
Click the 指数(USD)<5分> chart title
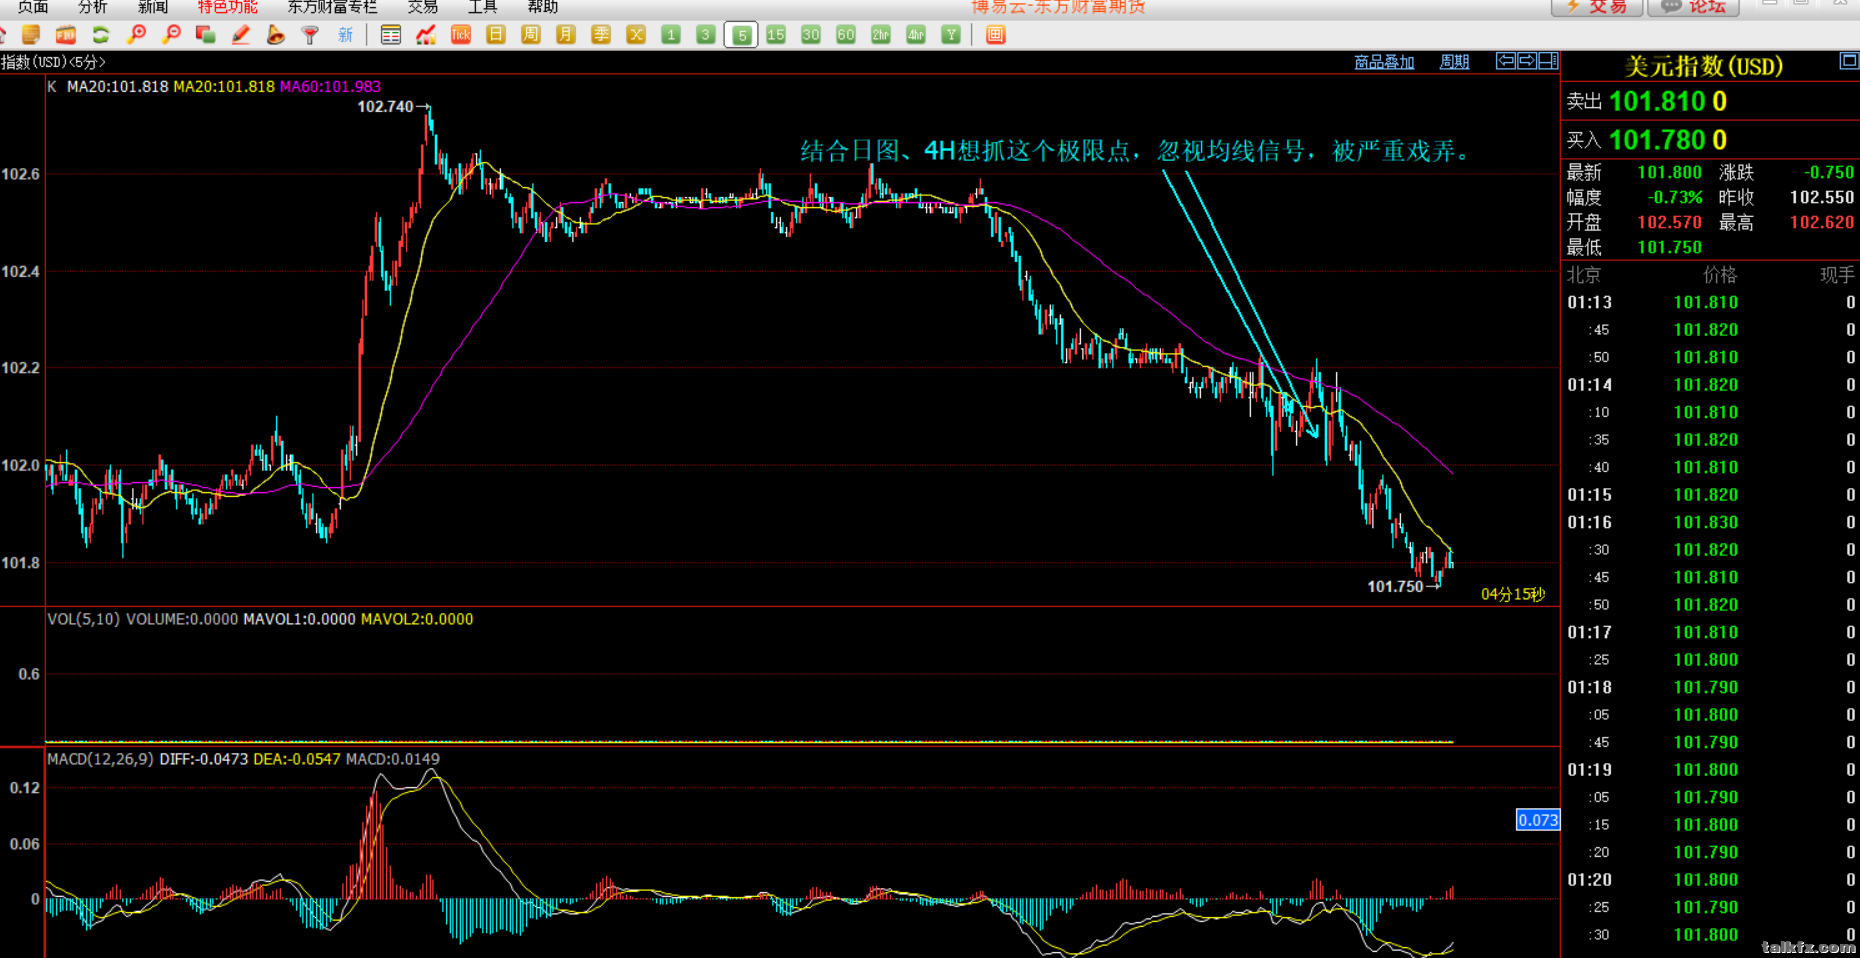coord(53,62)
